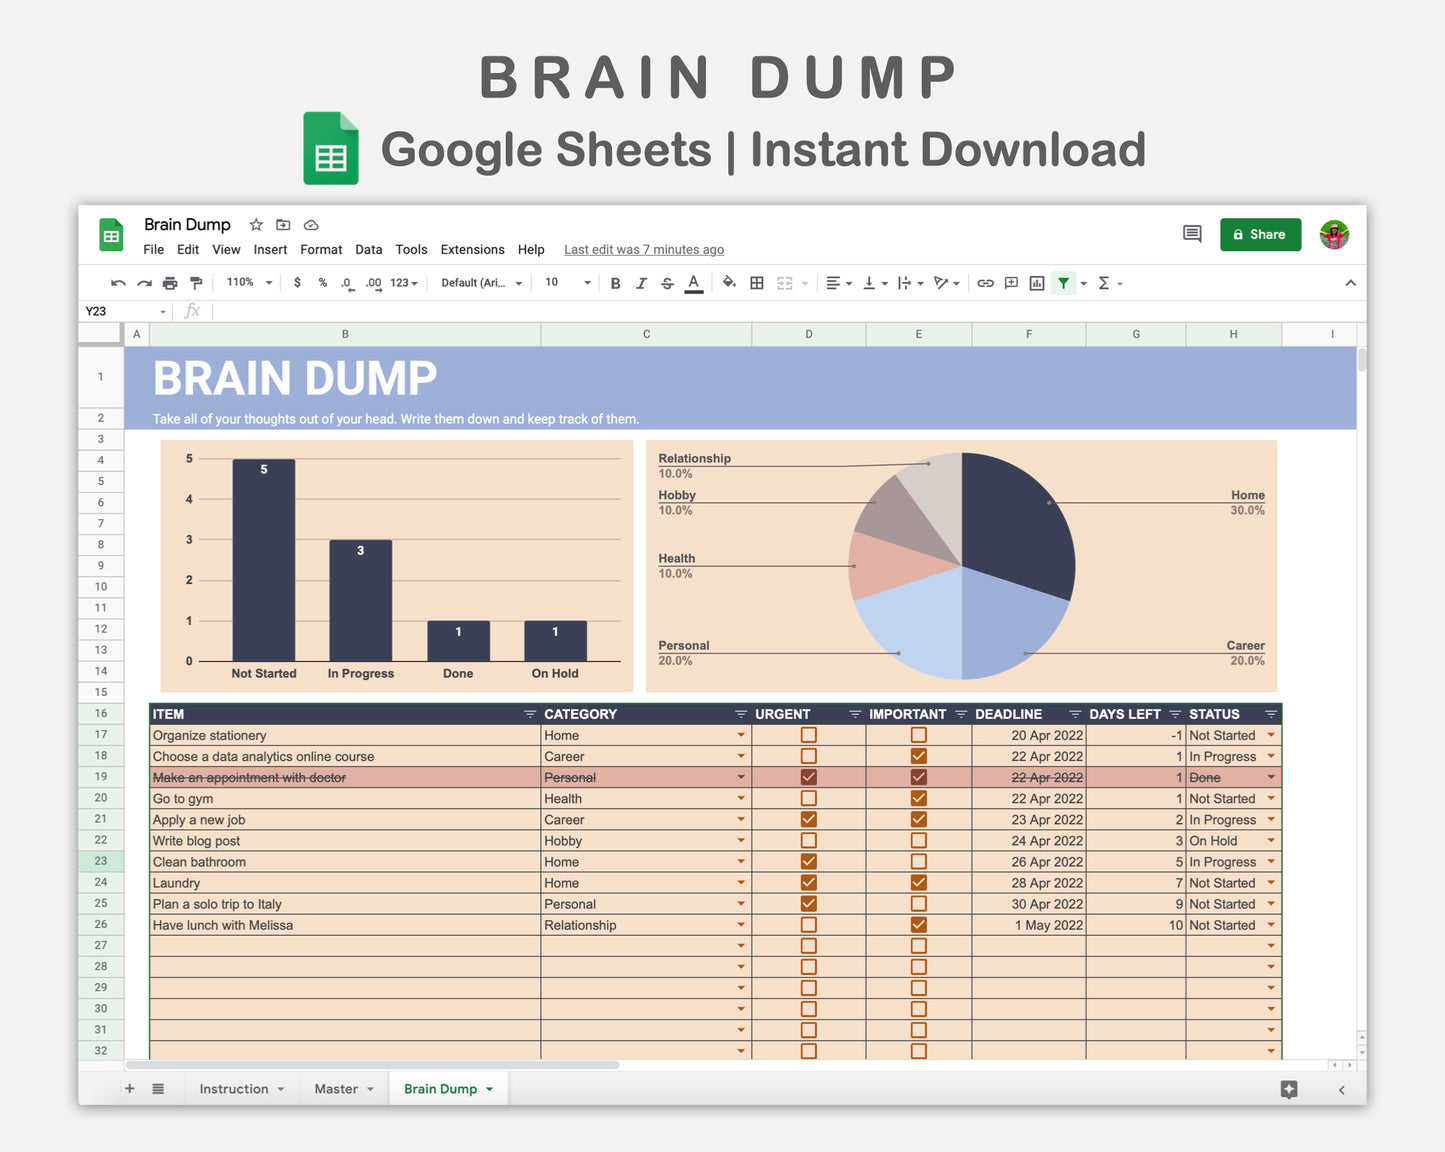
Task: Open the Category dropdown for Laundry
Action: [x=739, y=882]
